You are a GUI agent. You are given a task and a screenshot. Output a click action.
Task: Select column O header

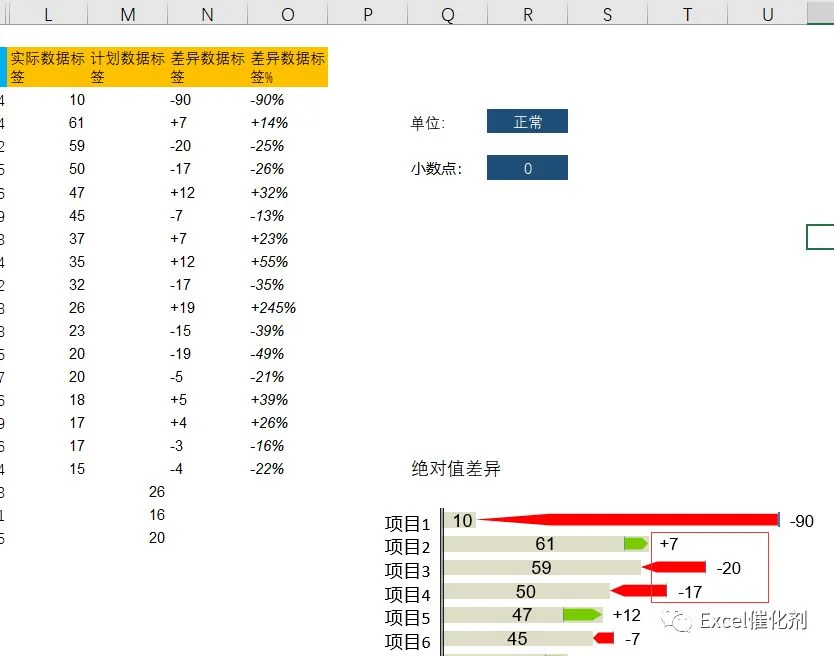288,14
